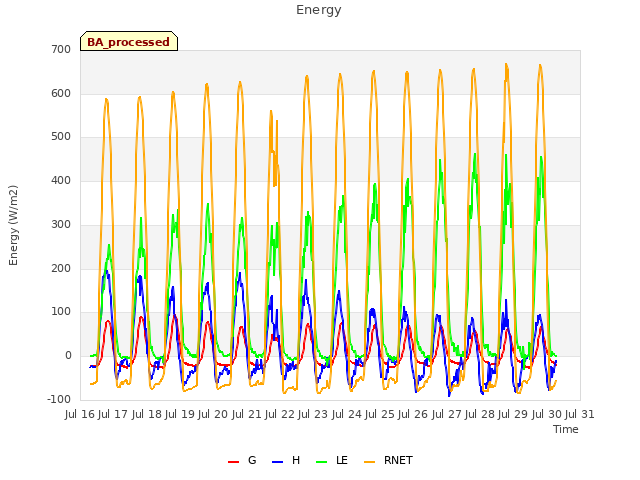Click the Energy chart title

click(x=318, y=10)
